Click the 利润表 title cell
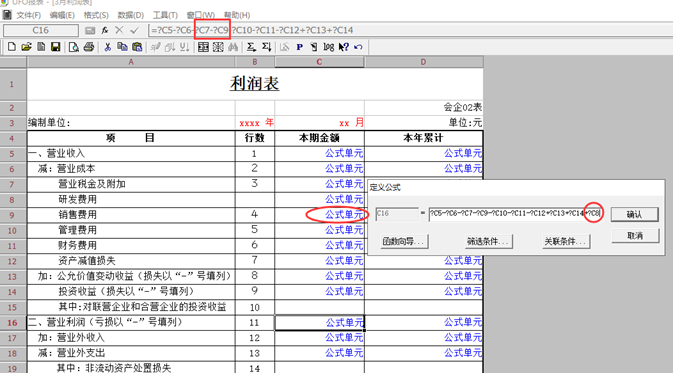The width and height of the screenshot is (673, 373). click(x=255, y=84)
